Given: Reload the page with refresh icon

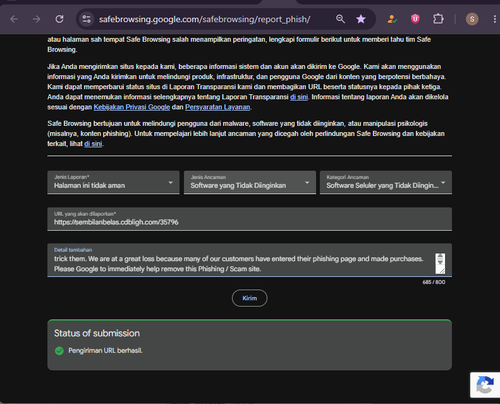Looking at the screenshot, I should tap(59, 19).
